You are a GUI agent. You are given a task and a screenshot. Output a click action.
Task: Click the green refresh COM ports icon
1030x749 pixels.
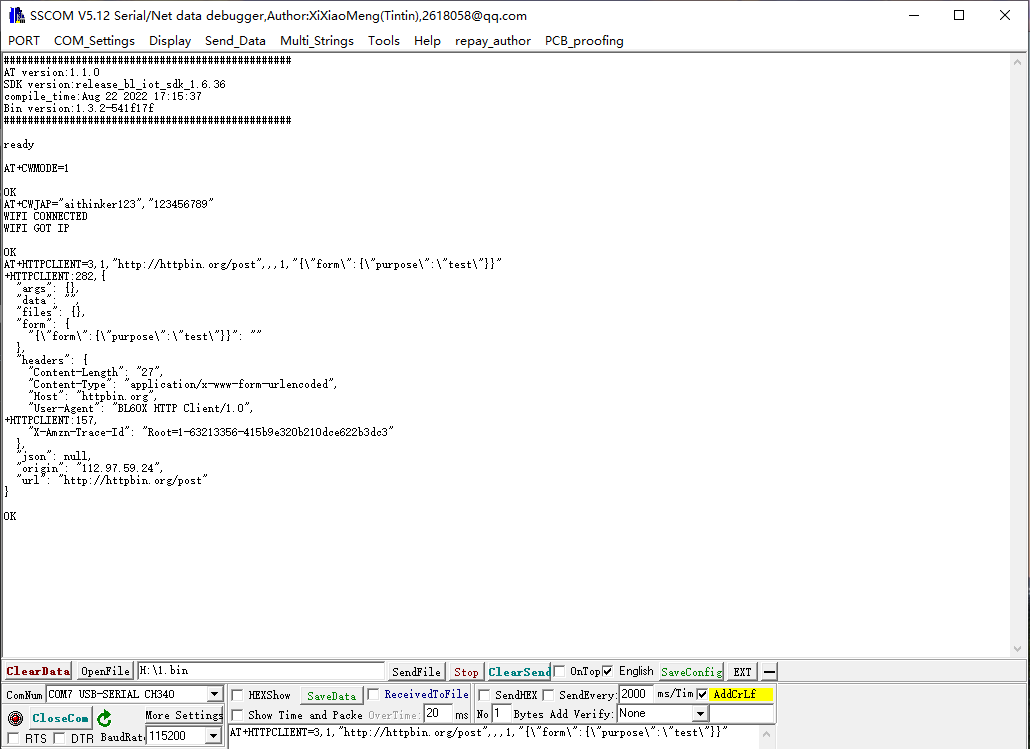[104, 717]
